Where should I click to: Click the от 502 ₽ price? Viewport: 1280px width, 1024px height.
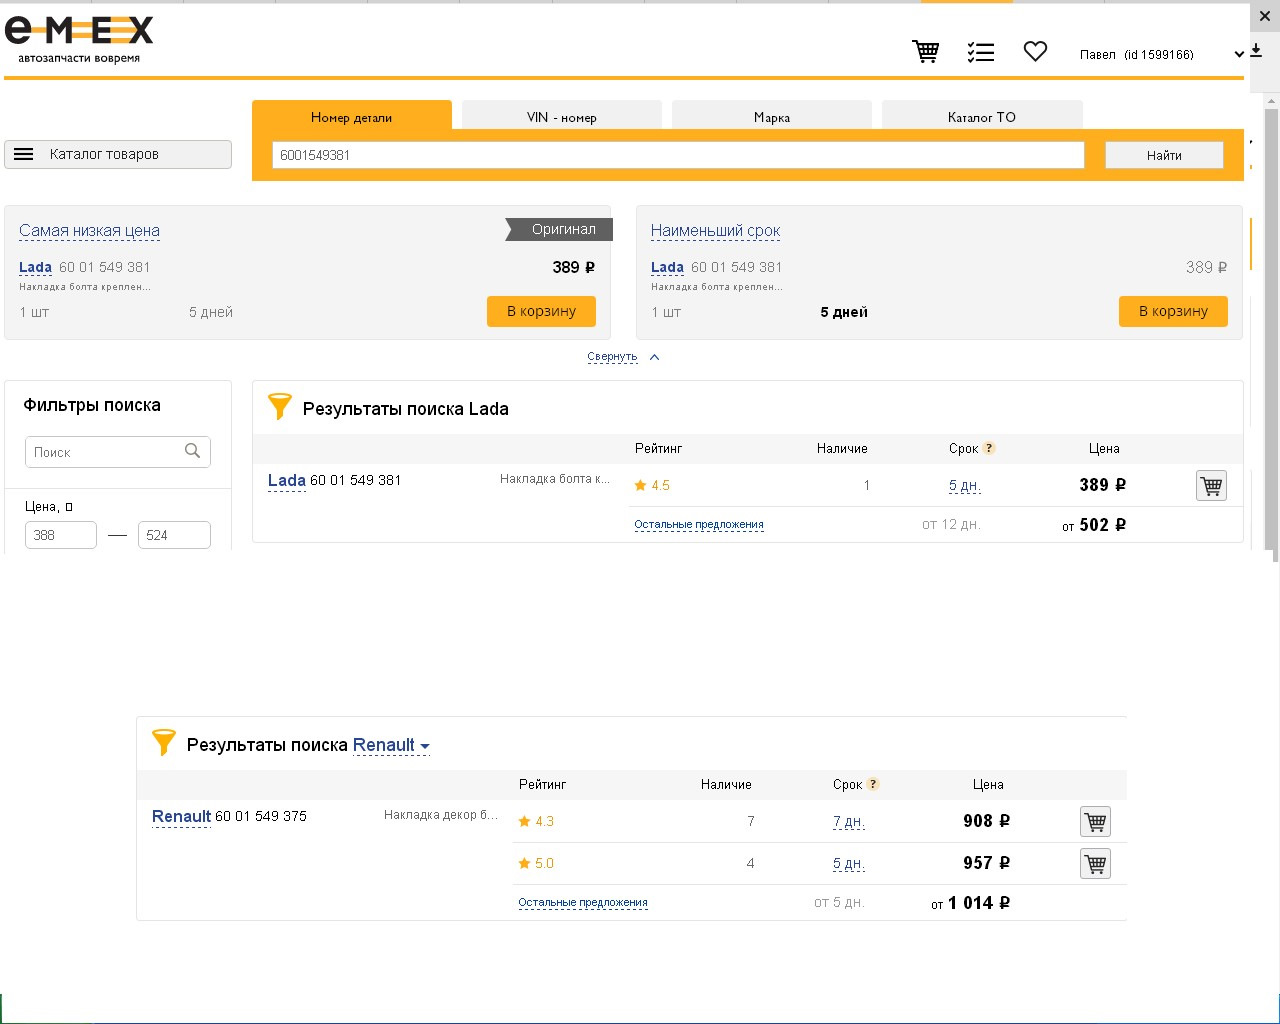[x=1094, y=525]
